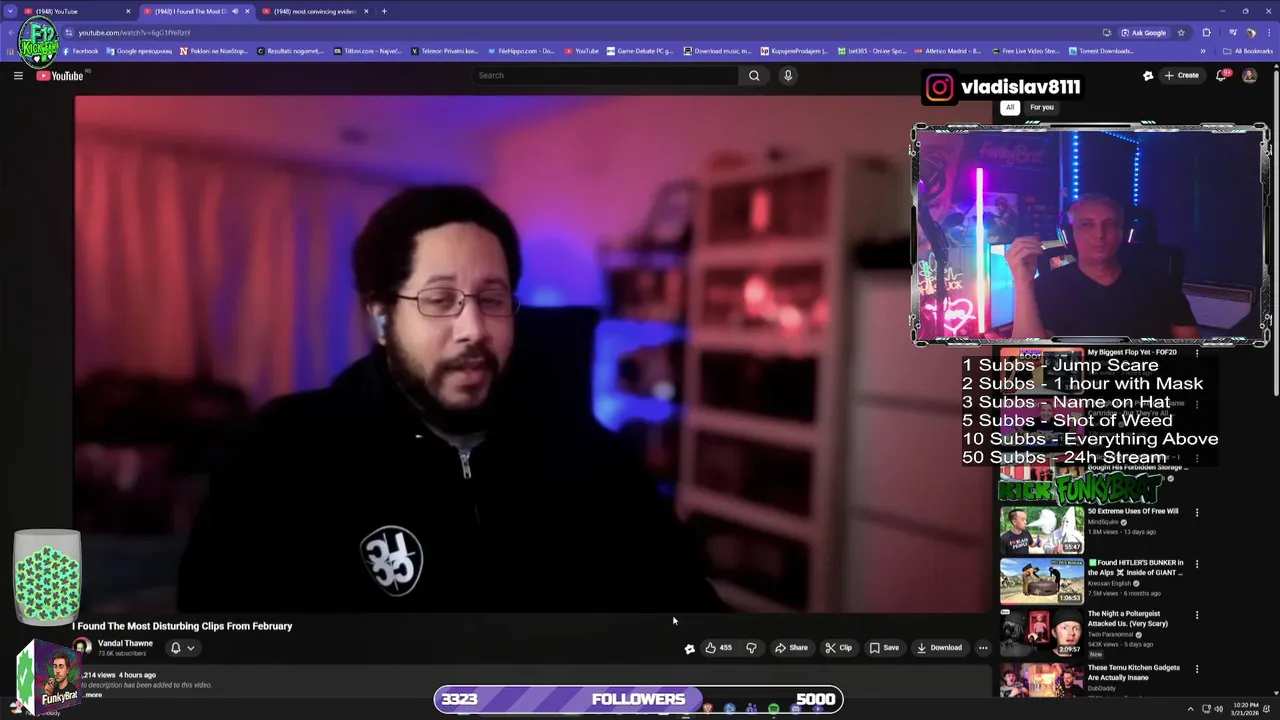Open options for Night a Poltergeist video
Viewport: 1280px width, 720px height.
click(x=1197, y=615)
